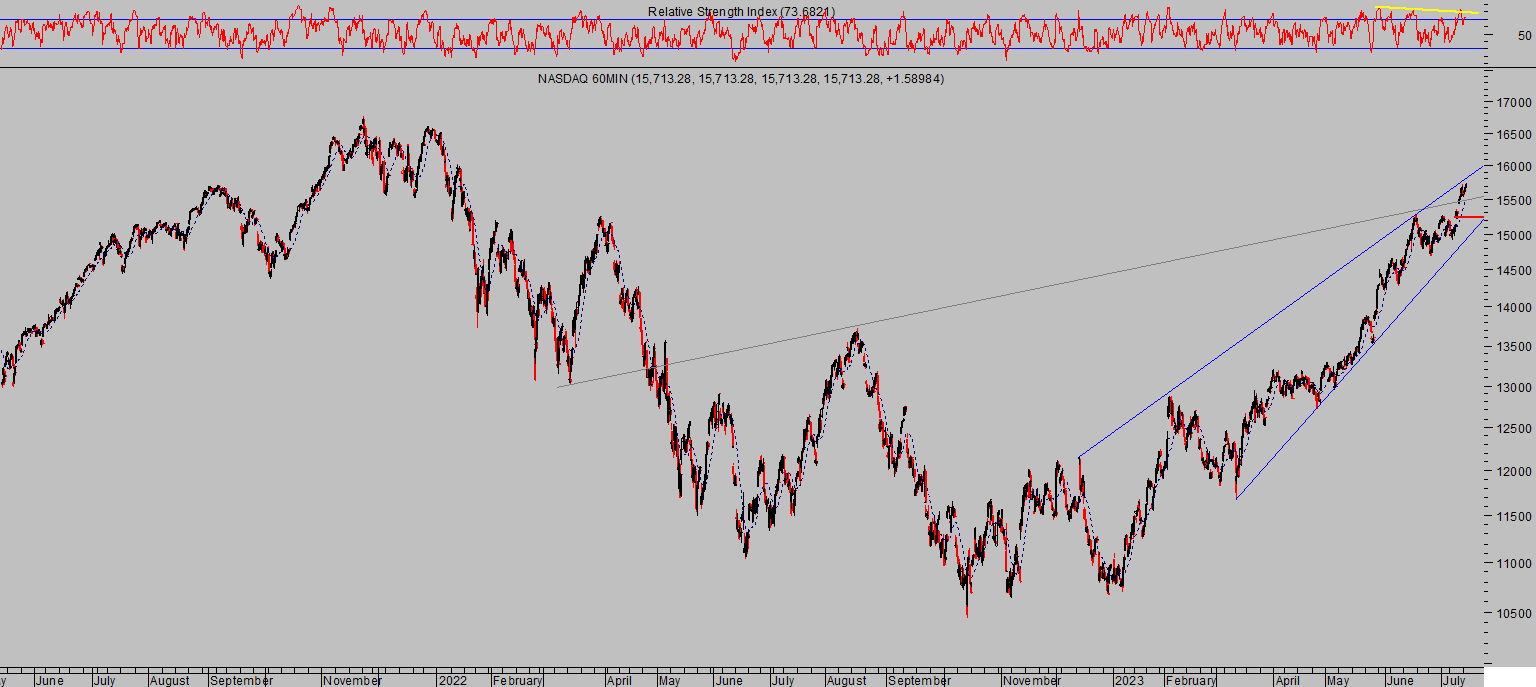This screenshot has width=1536, height=687.
Task: Click the chart's highest price peak
Action: coord(363,120)
